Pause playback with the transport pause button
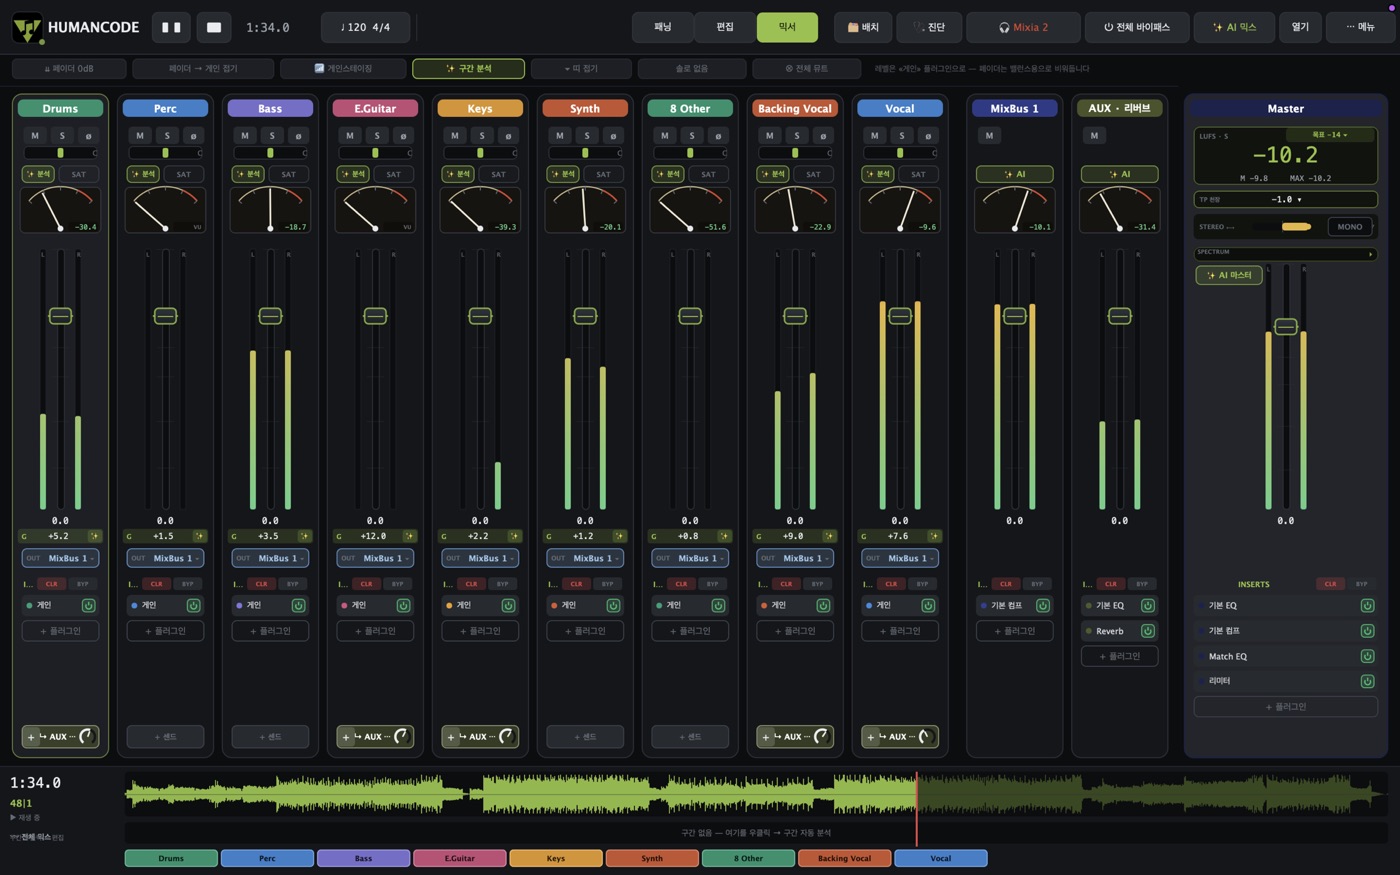Image resolution: width=1400 pixels, height=875 pixels. 171,27
